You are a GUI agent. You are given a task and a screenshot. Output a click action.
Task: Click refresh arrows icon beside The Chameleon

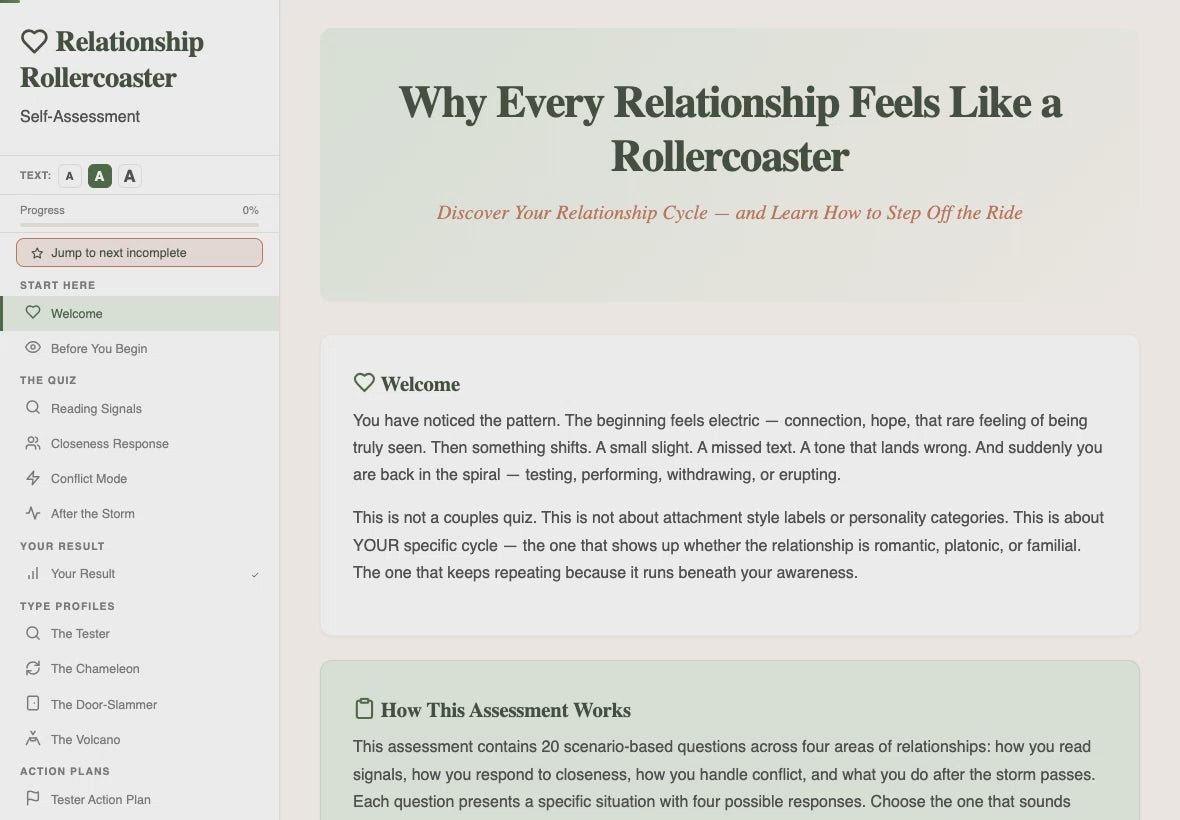tap(32, 668)
